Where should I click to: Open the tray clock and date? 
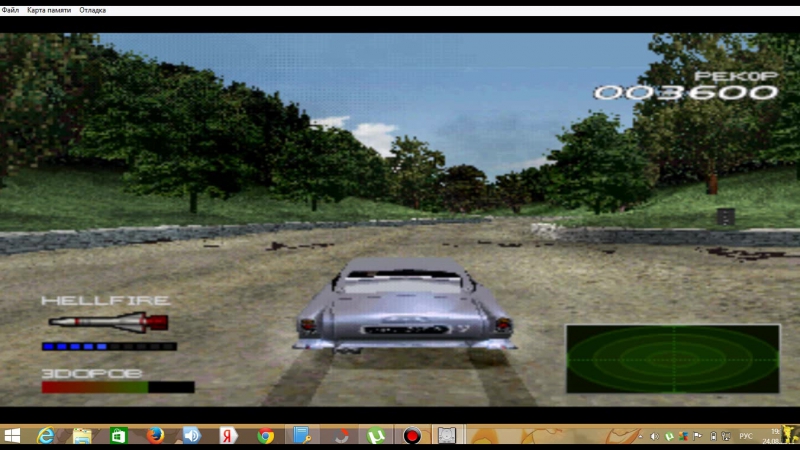tap(771, 436)
